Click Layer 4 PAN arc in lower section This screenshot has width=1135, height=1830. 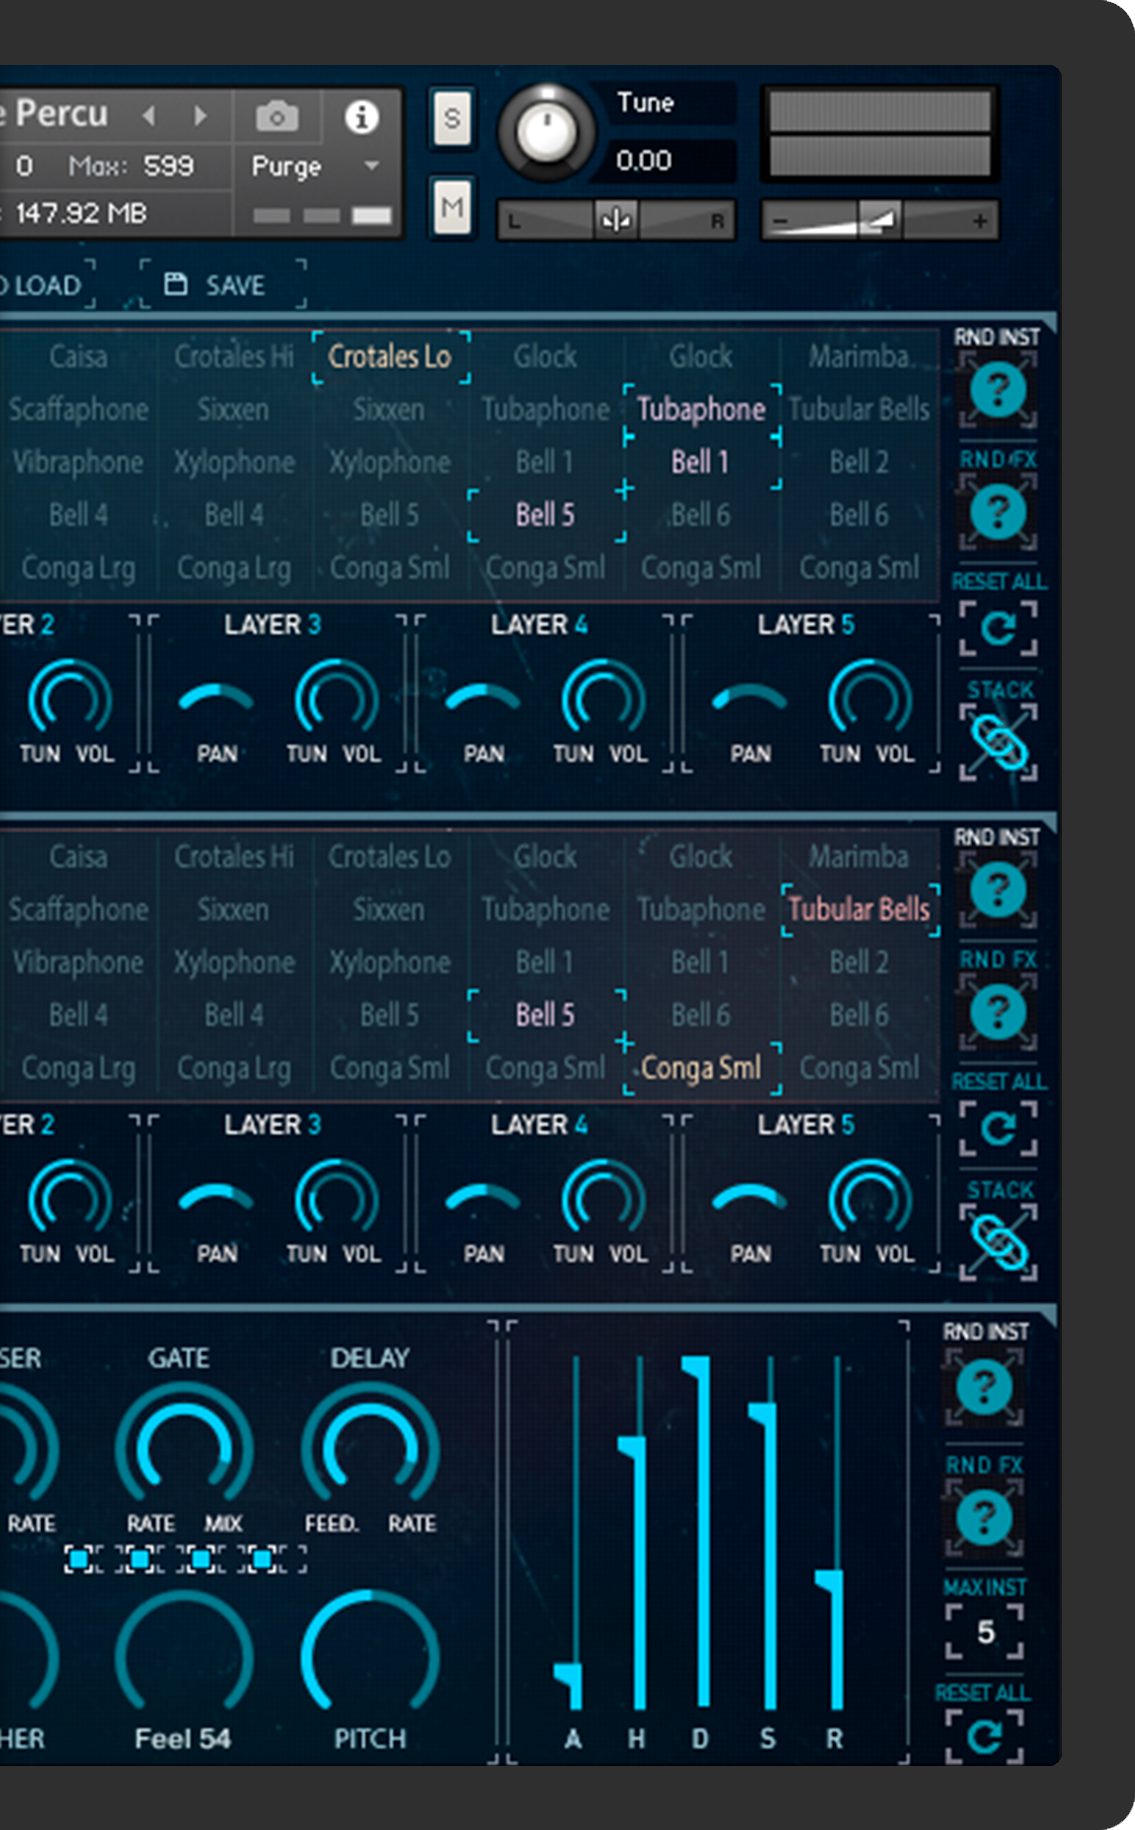(x=483, y=1198)
